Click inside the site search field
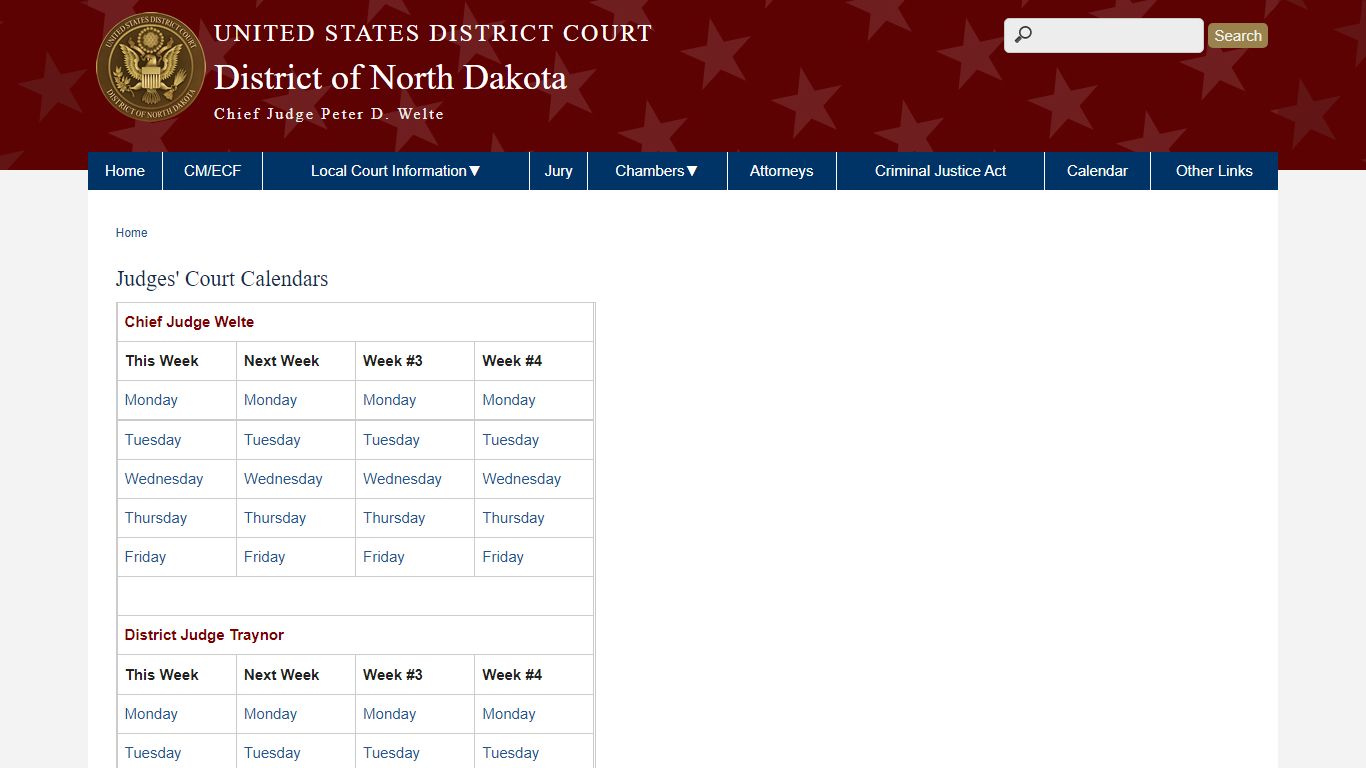 coord(1115,35)
